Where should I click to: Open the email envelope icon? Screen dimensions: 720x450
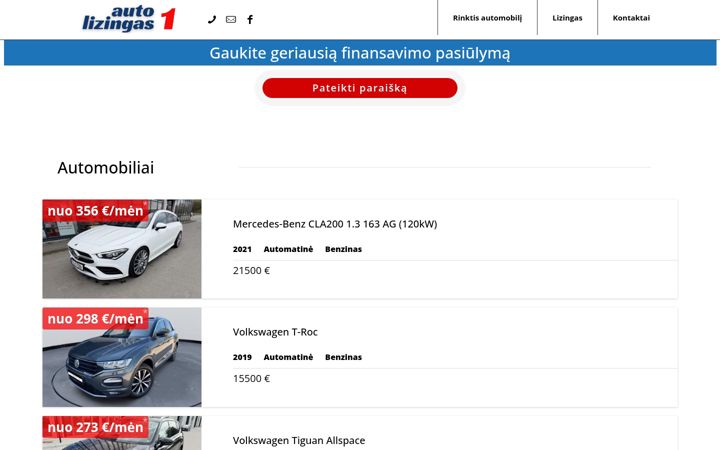tap(231, 19)
